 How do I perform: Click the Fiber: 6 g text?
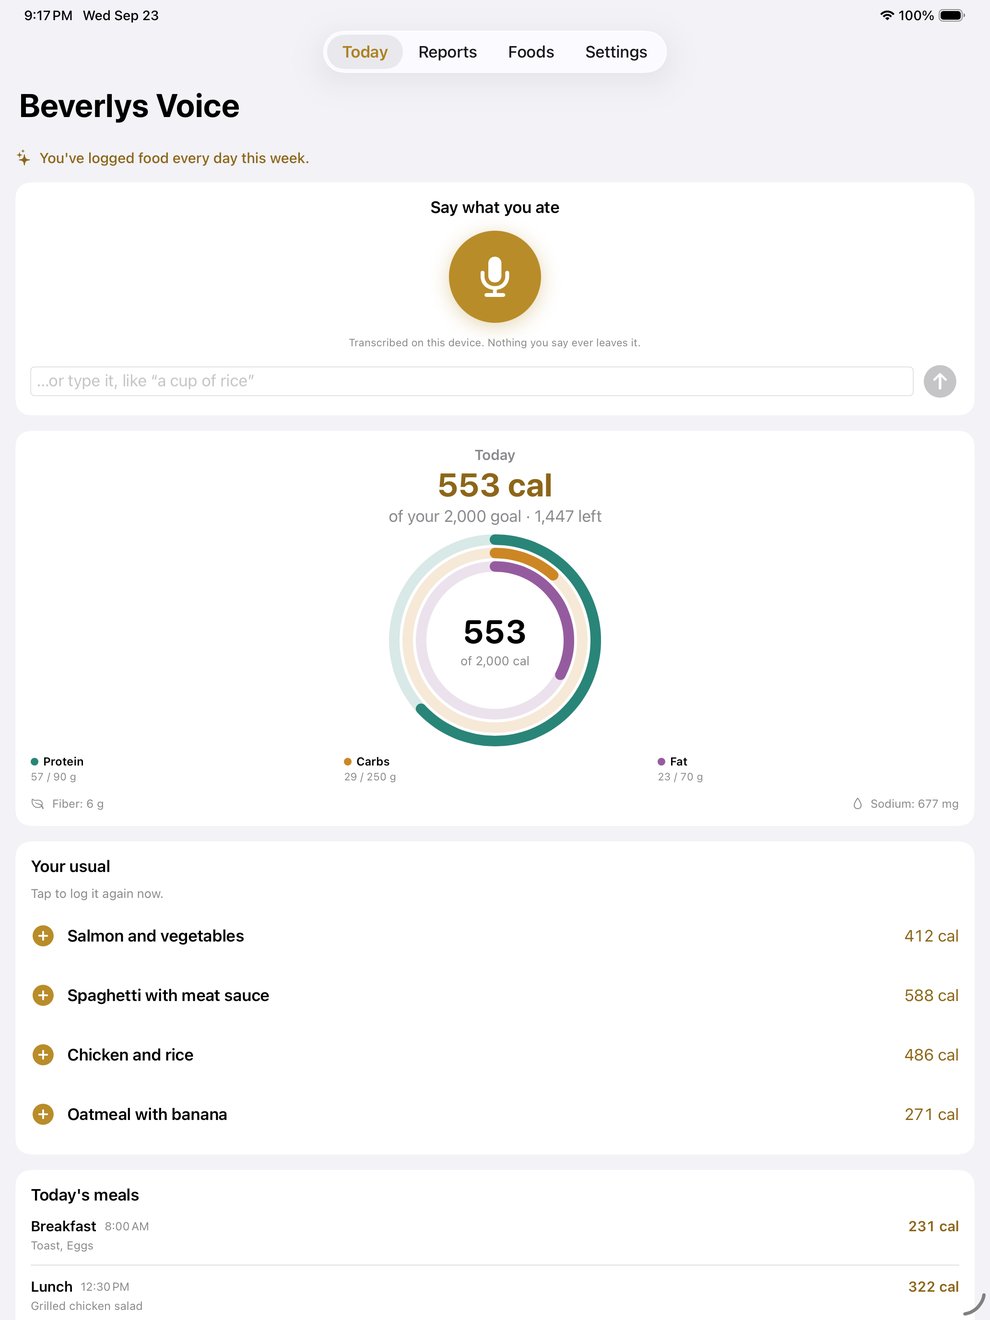78,804
